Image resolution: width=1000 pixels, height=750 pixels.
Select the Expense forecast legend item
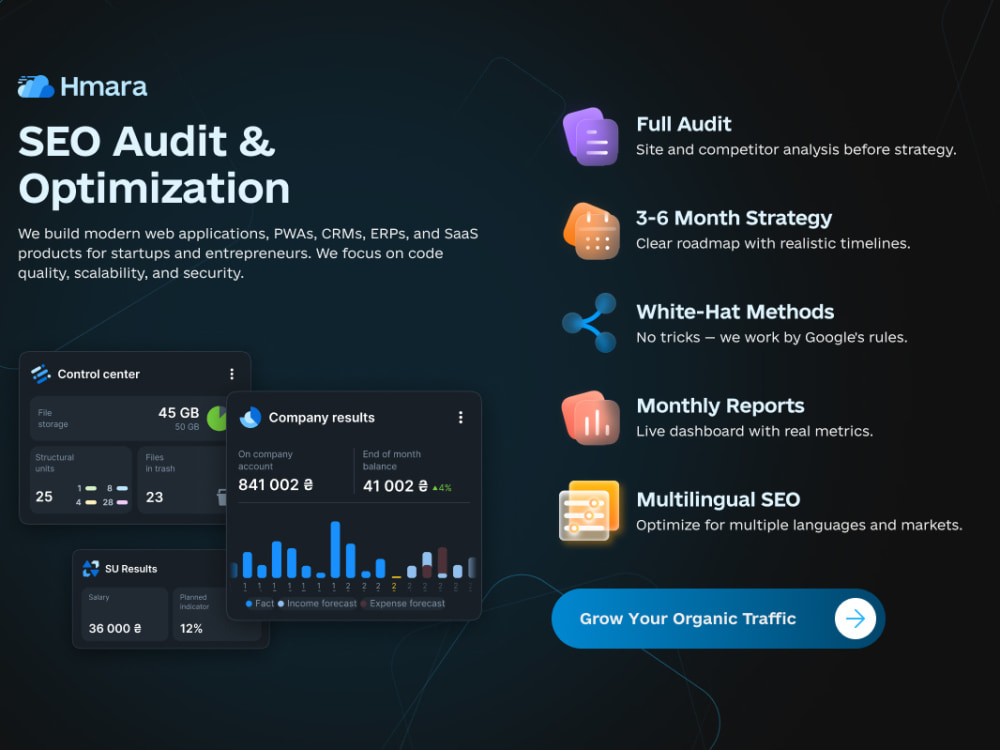pos(402,603)
